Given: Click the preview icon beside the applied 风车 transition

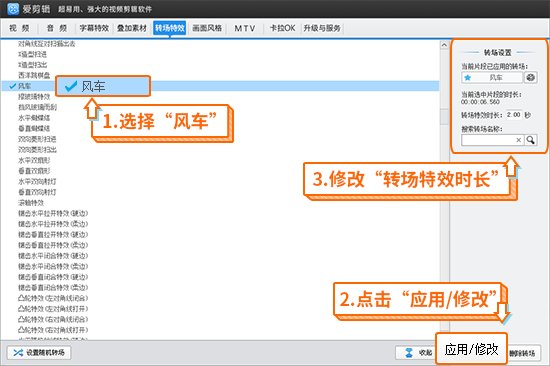Looking at the screenshot, I should click(530, 78).
